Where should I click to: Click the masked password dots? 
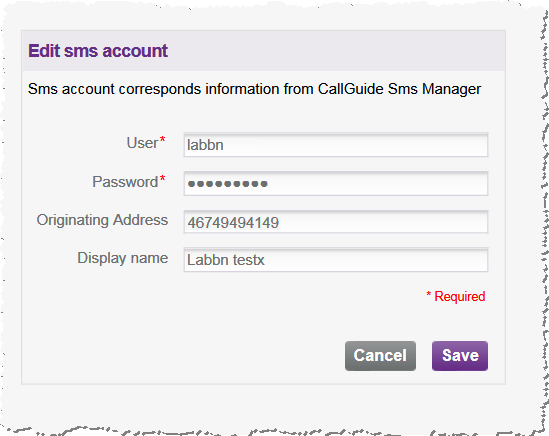pos(228,184)
